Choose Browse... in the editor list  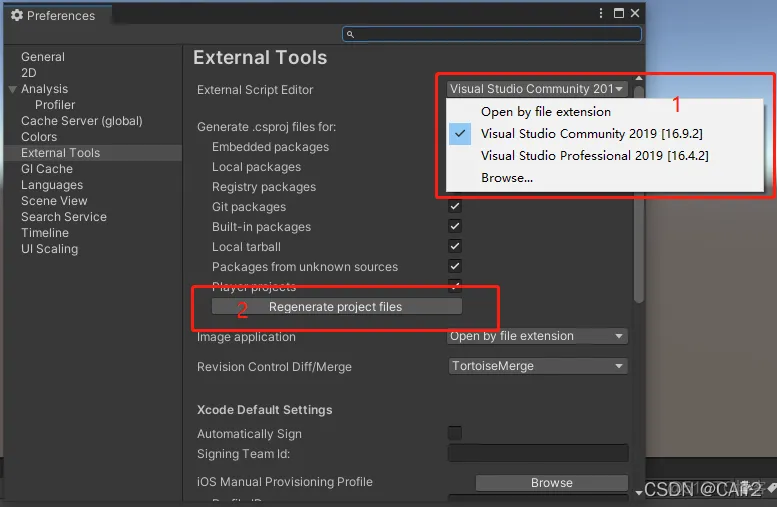click(507, 178)
